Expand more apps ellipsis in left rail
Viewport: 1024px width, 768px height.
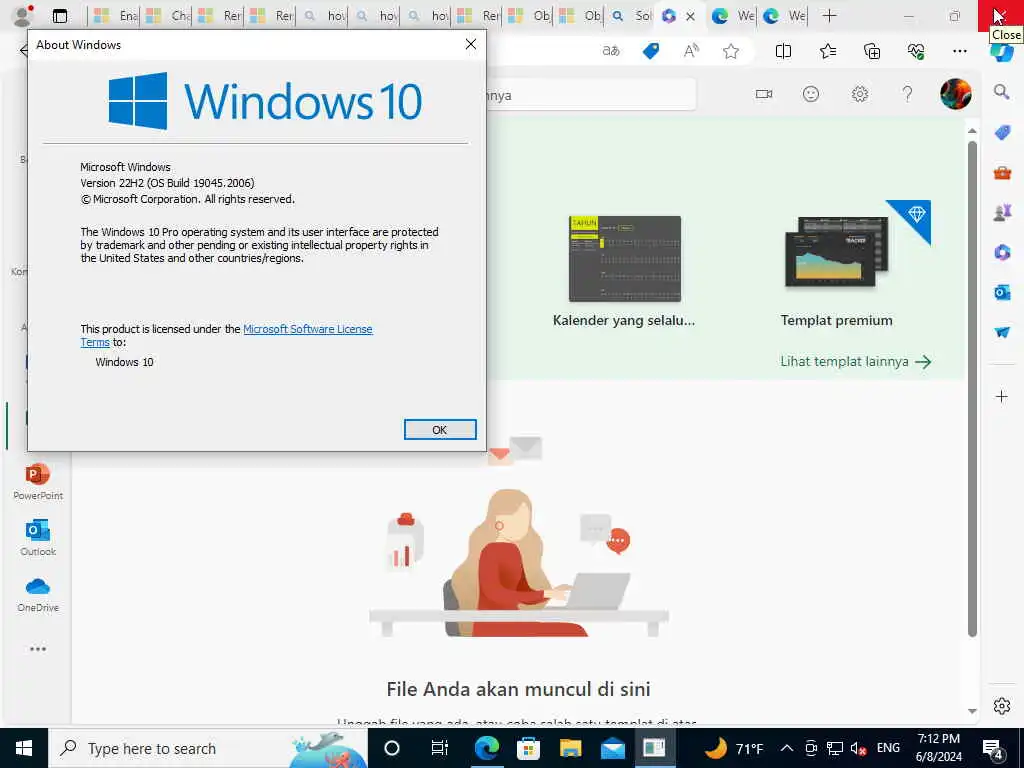coord(38,649)
